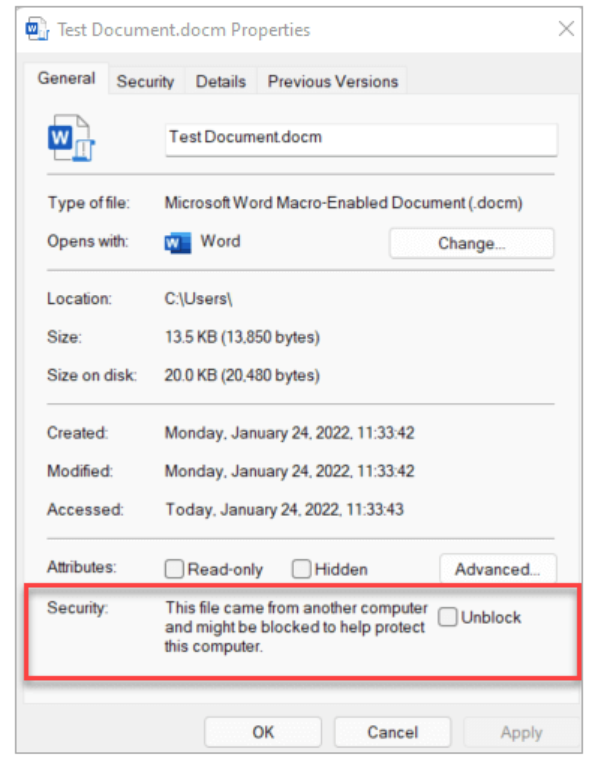Confirm changes with the OK button
The image size is (592, 762).
263,732
